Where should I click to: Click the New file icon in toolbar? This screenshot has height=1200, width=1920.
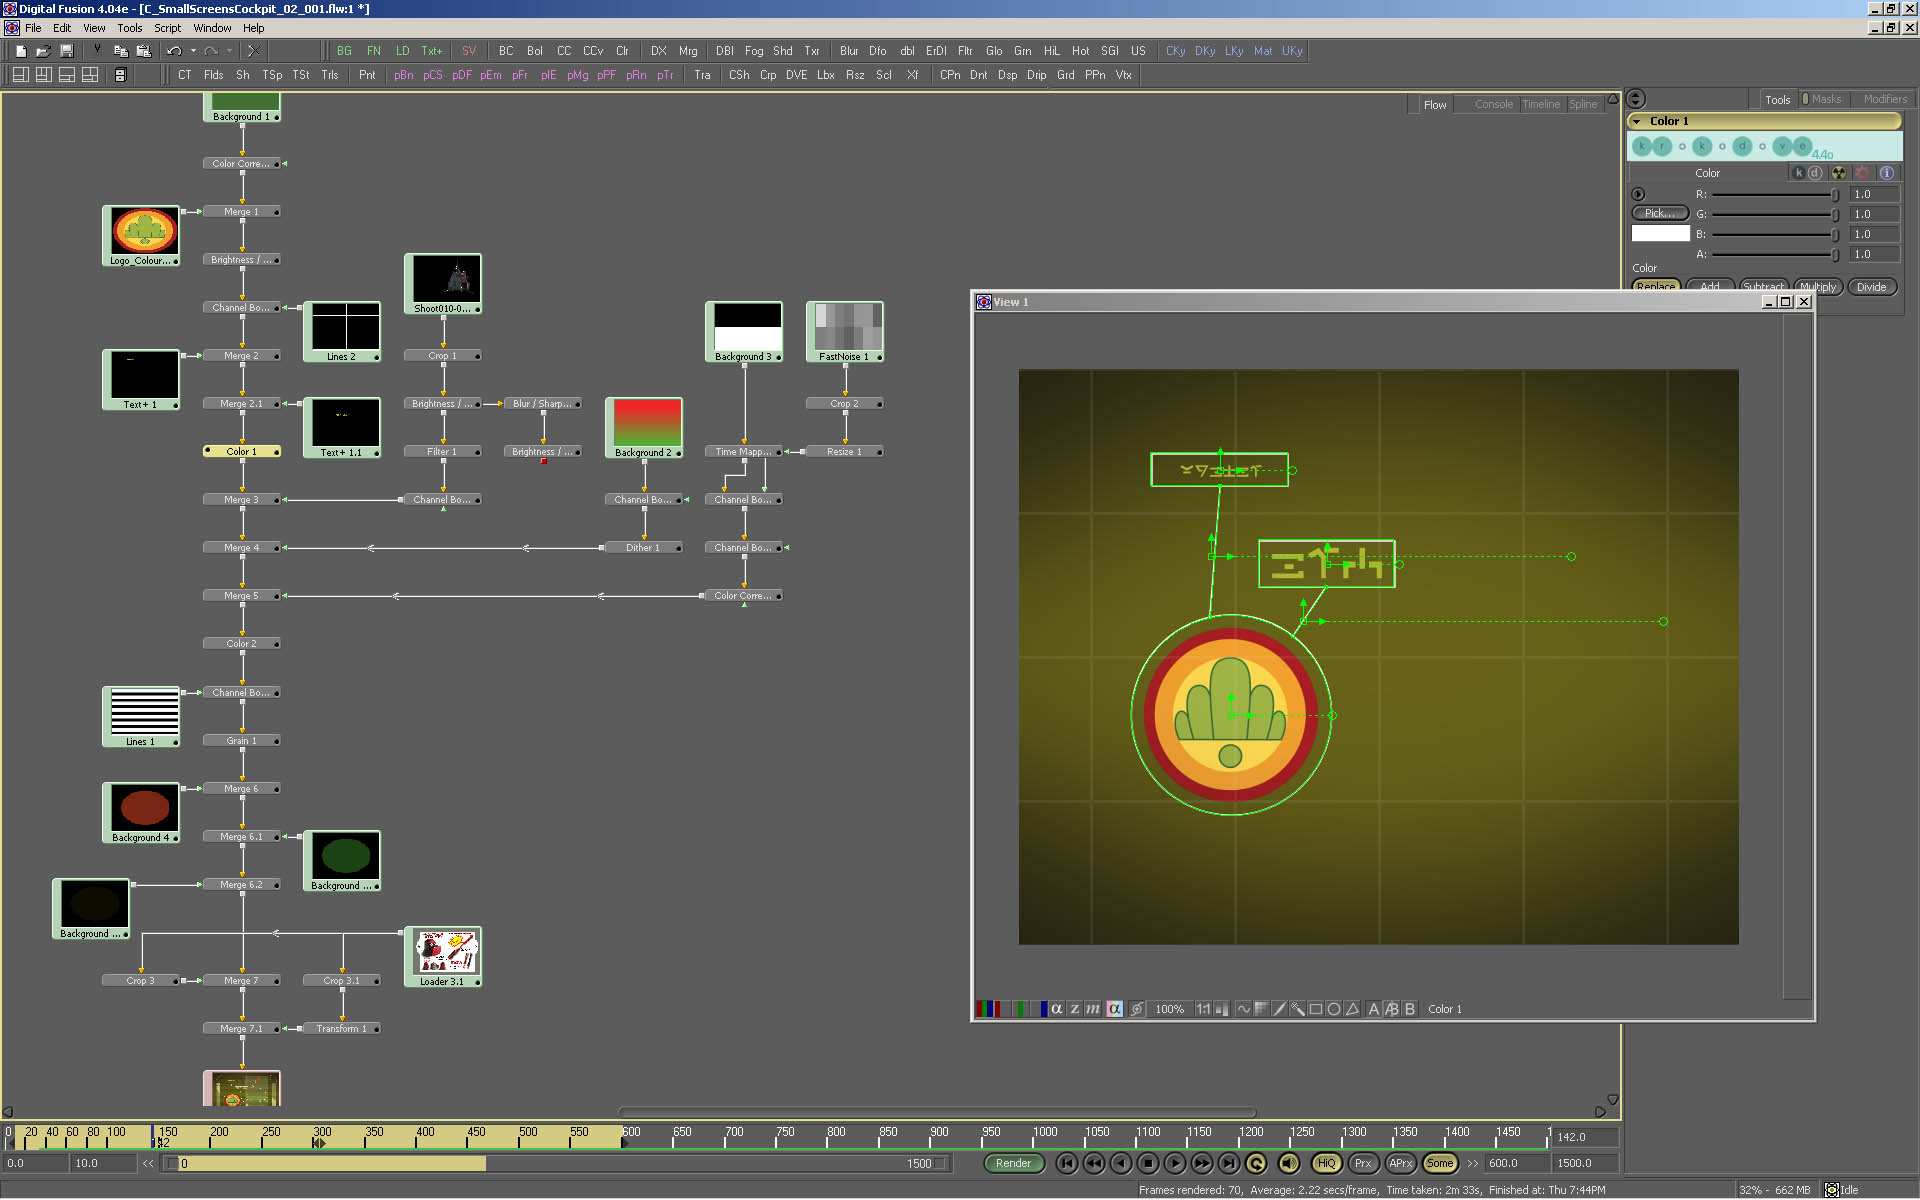(21, 51)
